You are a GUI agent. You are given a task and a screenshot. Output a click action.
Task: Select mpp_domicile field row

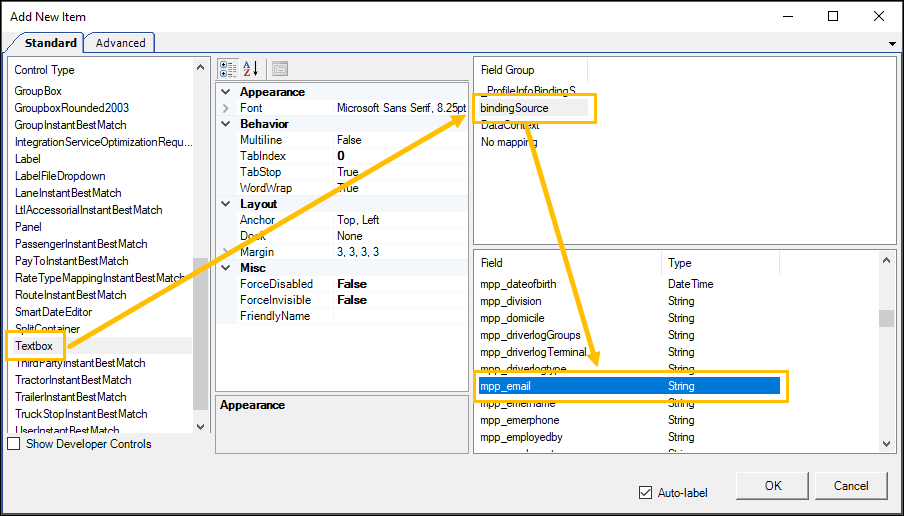click(629, 318)
